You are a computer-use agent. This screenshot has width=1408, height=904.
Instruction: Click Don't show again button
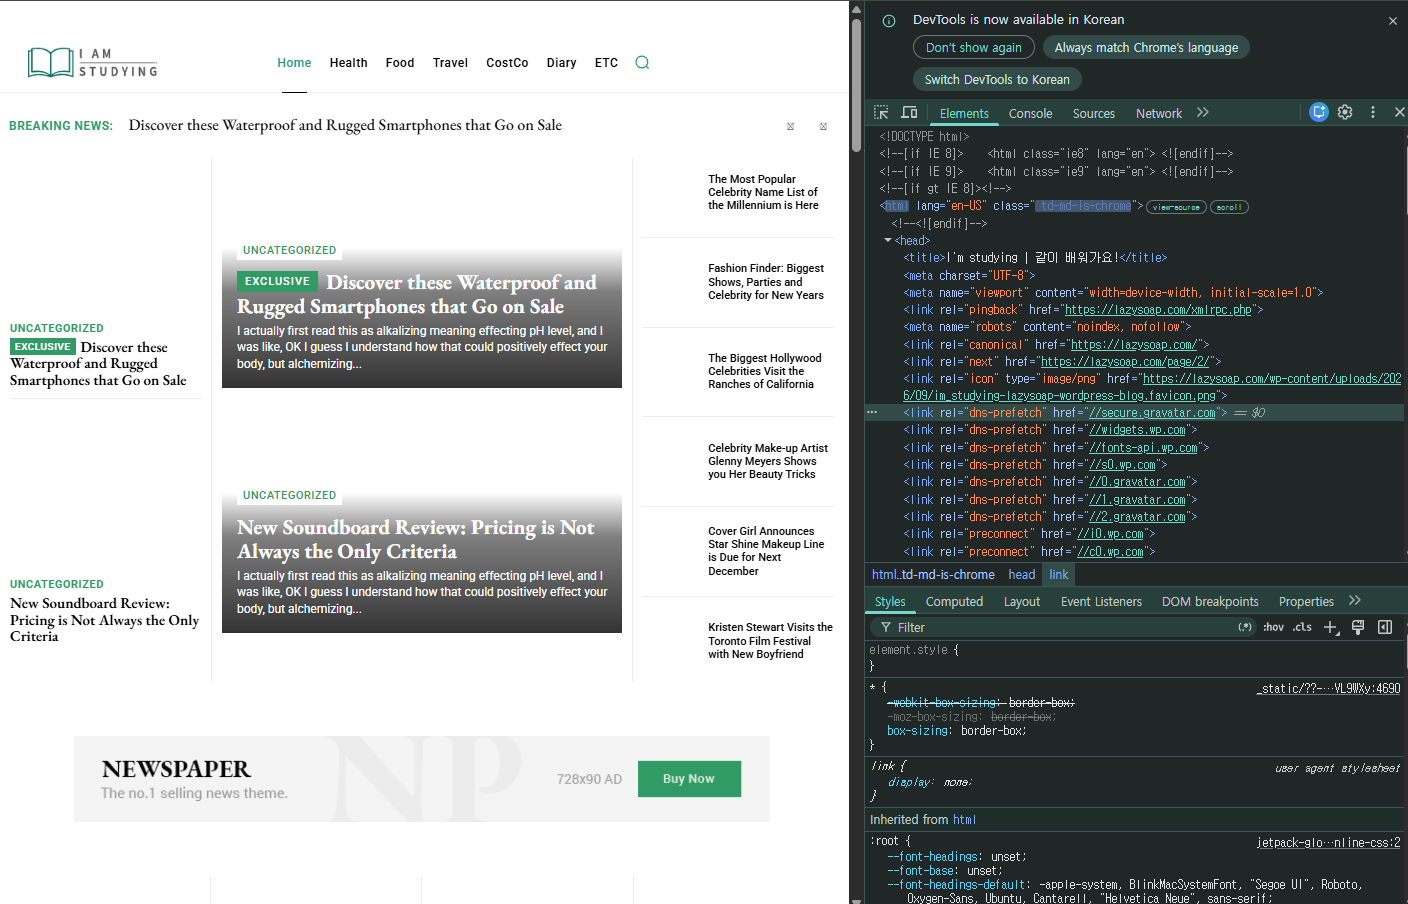(974, 47)
